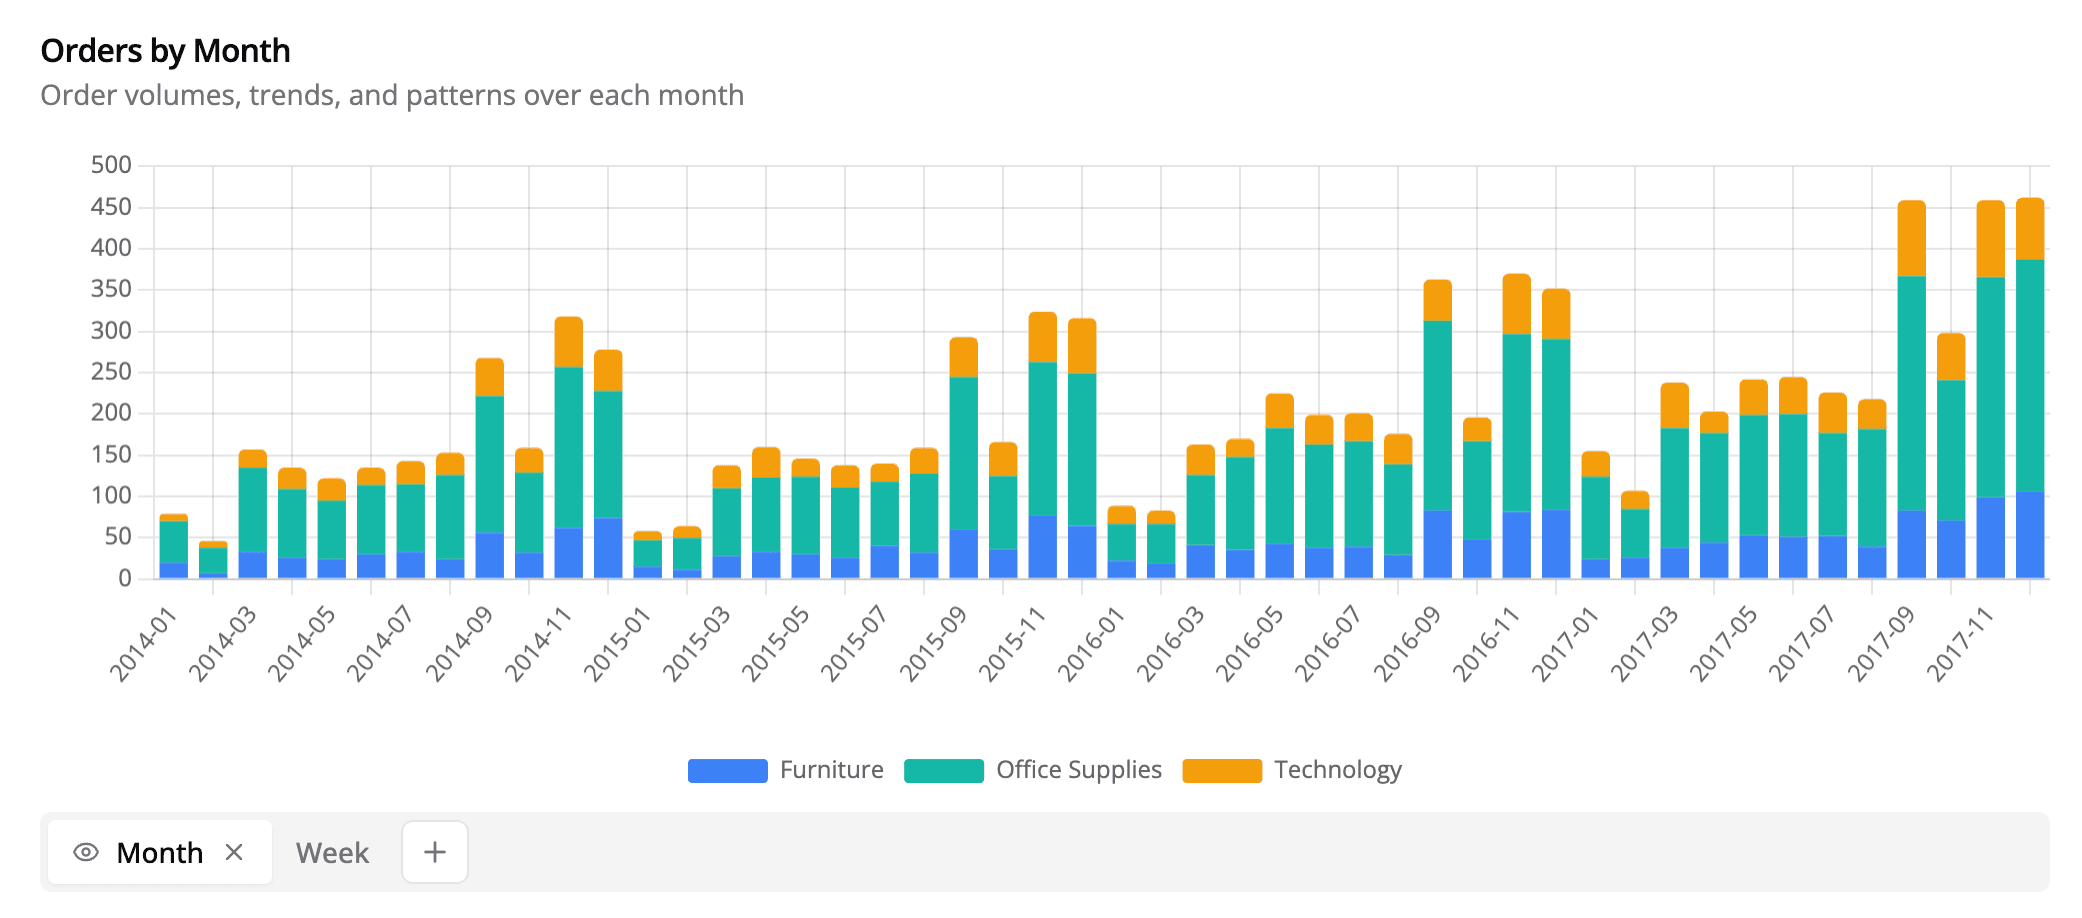
Task: Select the Month tab label
Action: [x=160, y=853]
